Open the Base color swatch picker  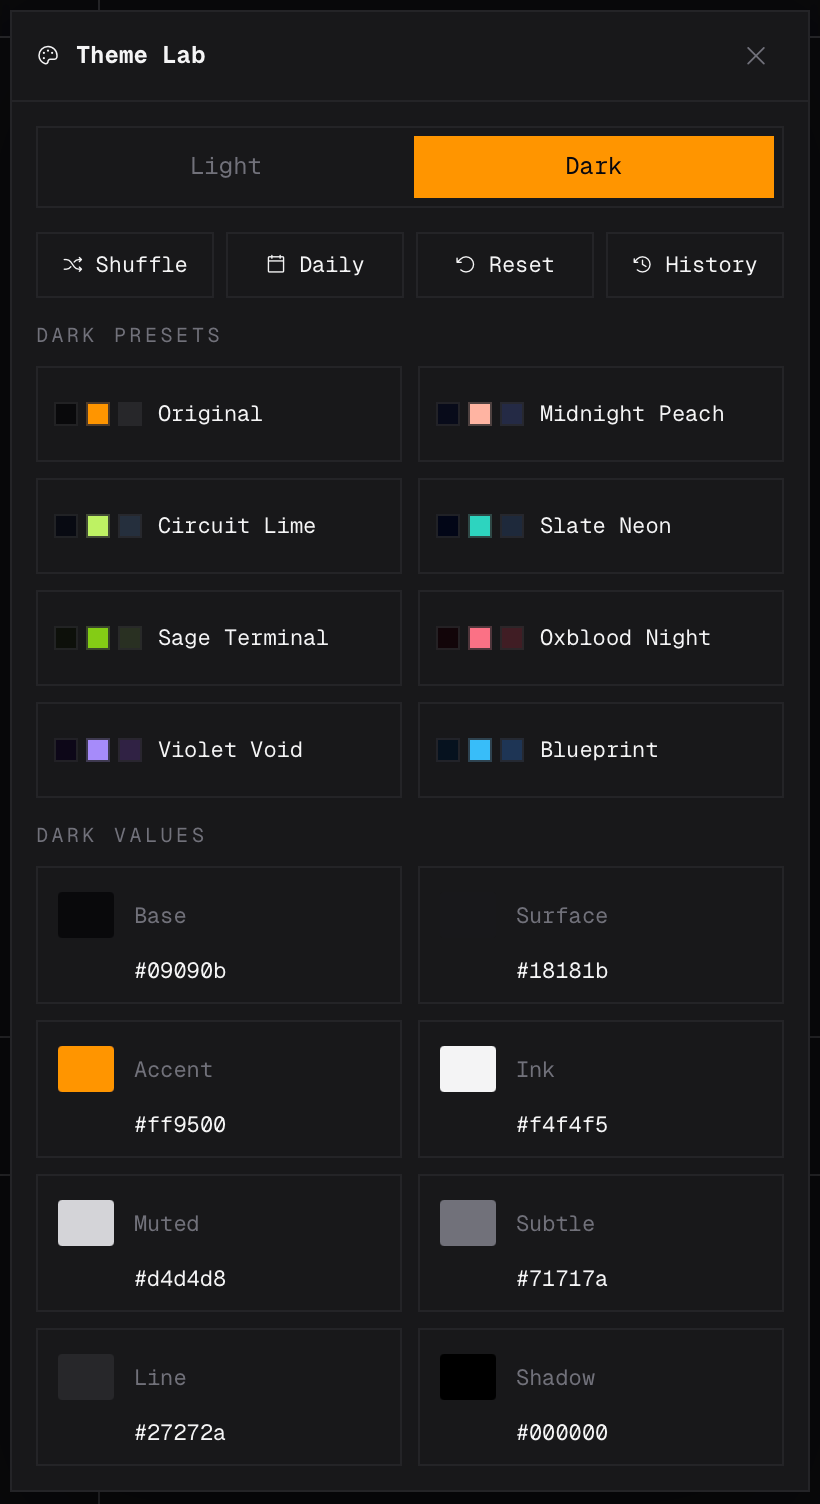pyautogui.click(x=86, y=915)
